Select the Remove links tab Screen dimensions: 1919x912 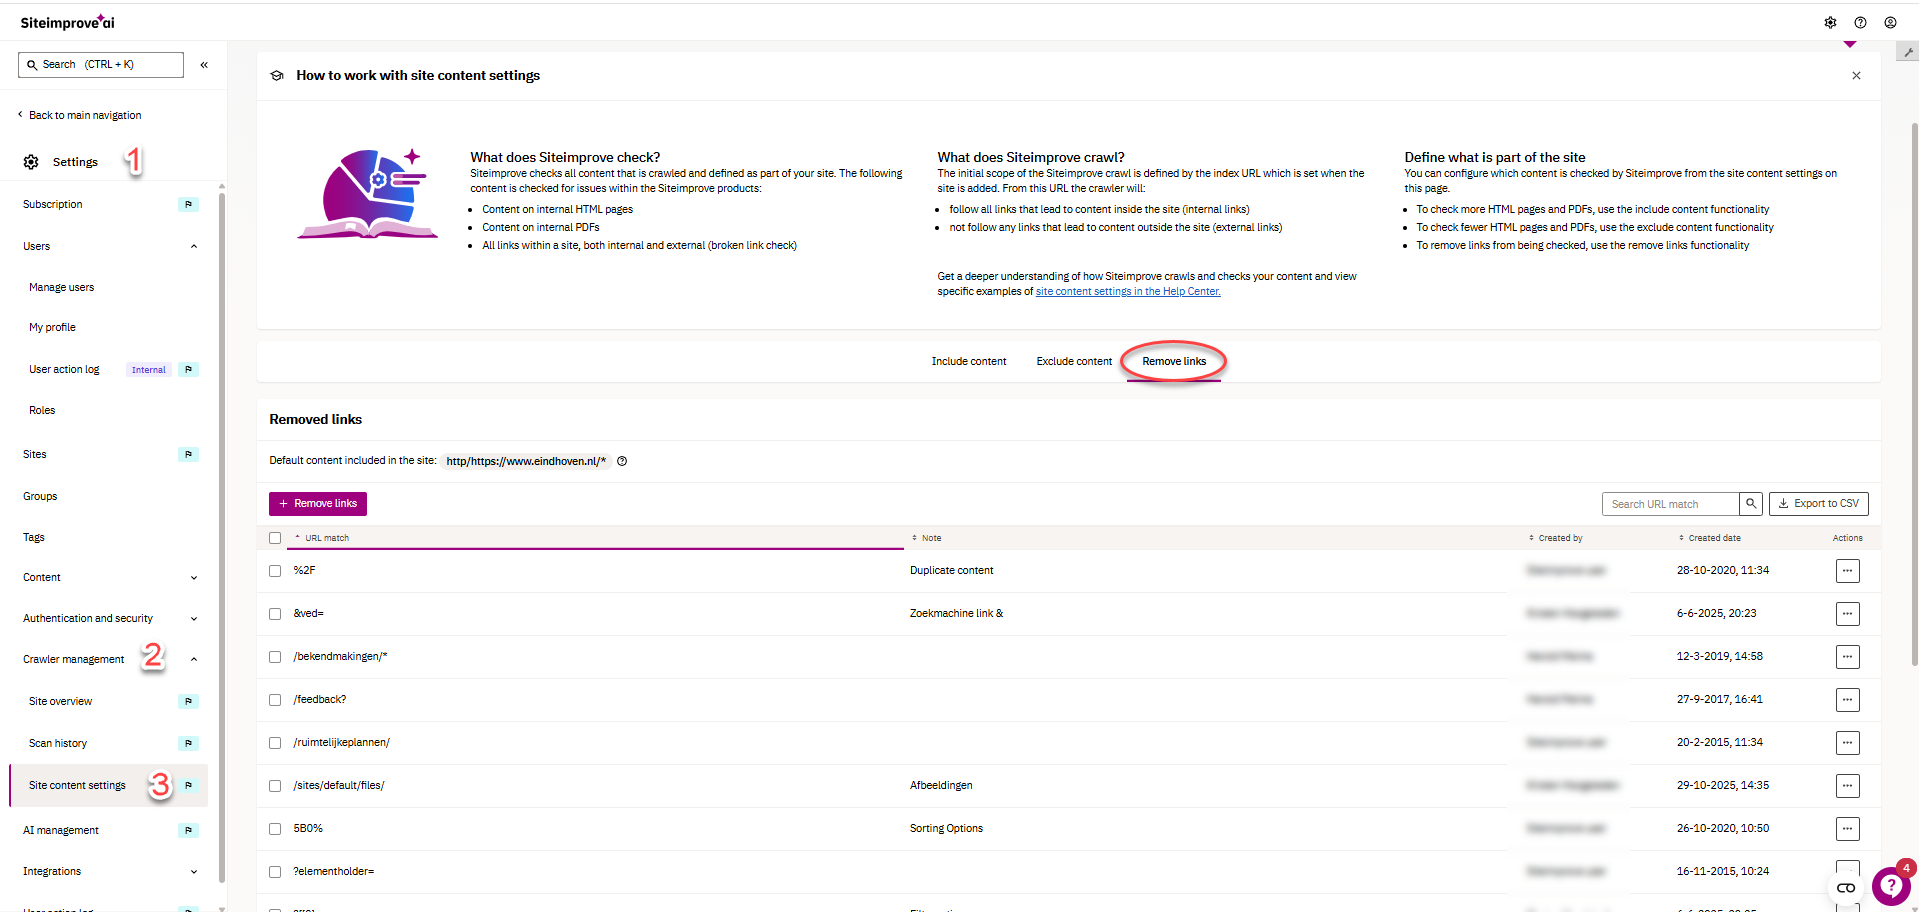(x=1174, y=362)
